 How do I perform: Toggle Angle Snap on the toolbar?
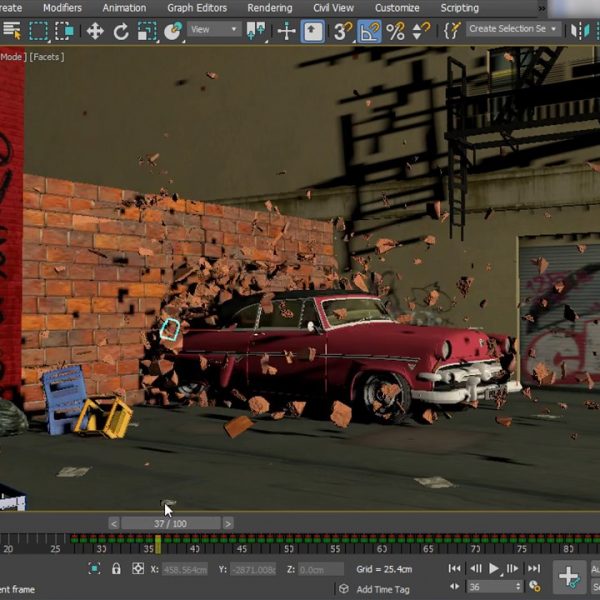370,31
